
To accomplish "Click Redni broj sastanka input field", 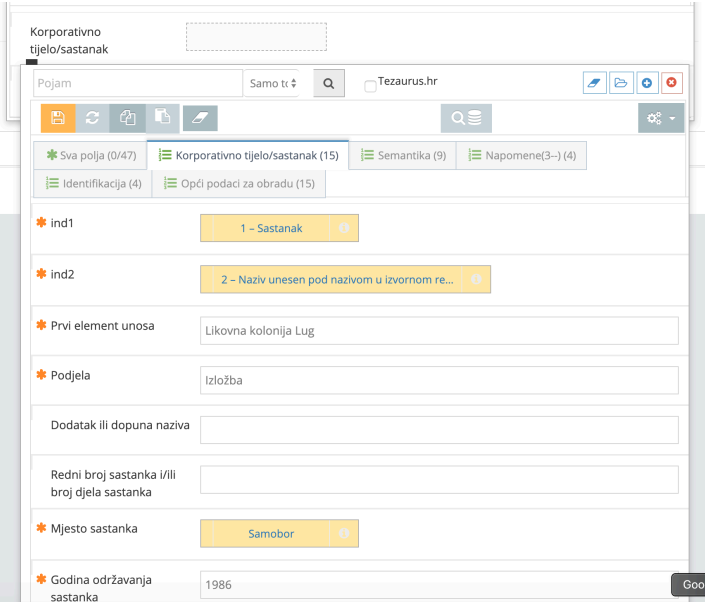I will (x=439, y=480).
